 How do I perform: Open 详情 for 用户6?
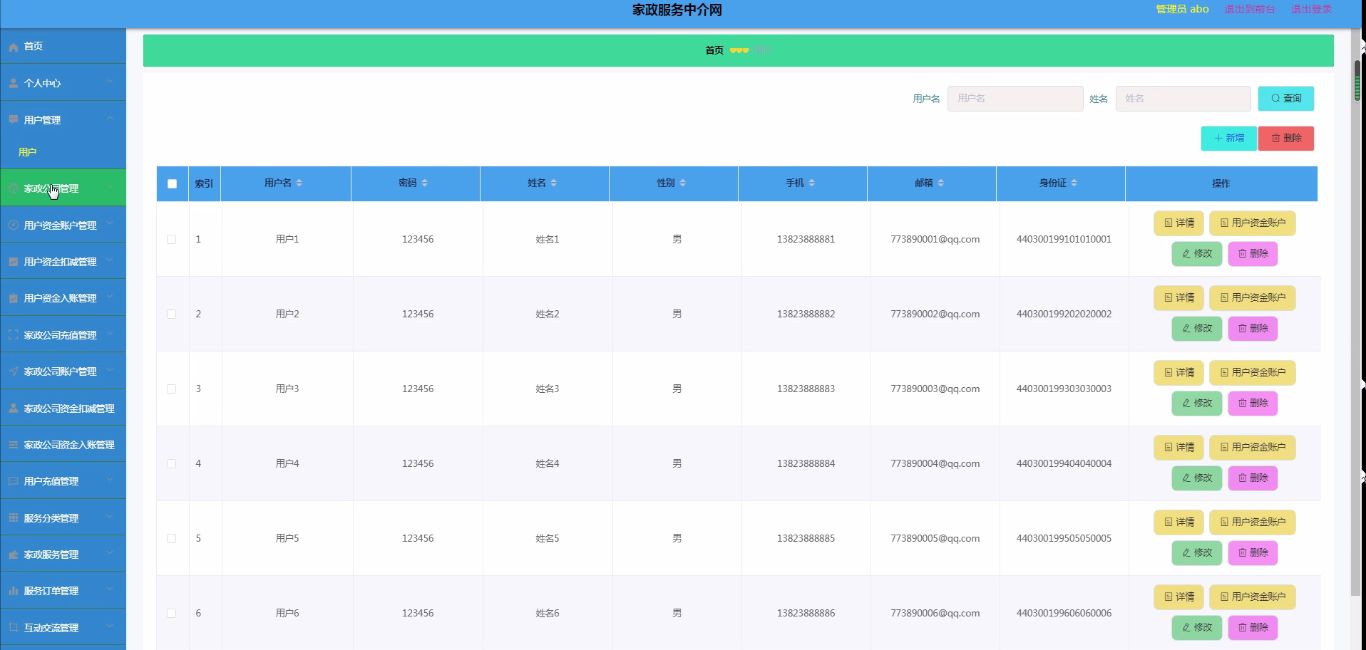(1179, 597)
